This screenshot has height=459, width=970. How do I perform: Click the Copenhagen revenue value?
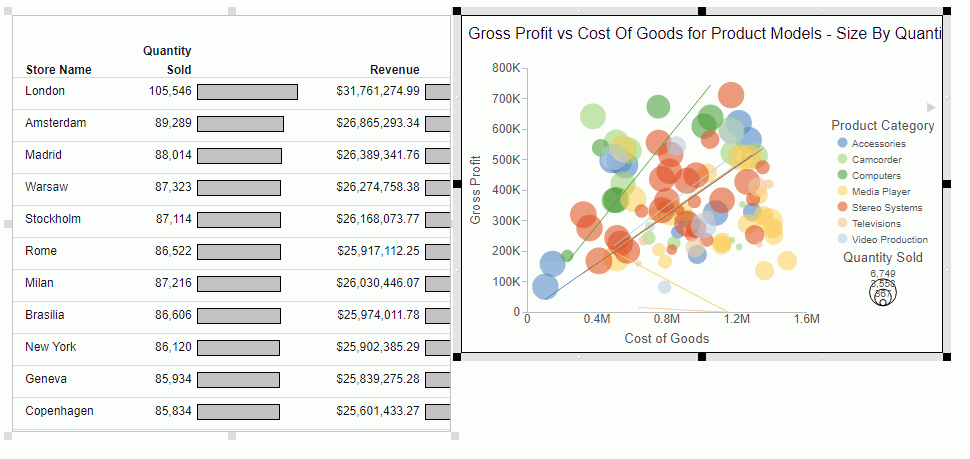[378, 411]
